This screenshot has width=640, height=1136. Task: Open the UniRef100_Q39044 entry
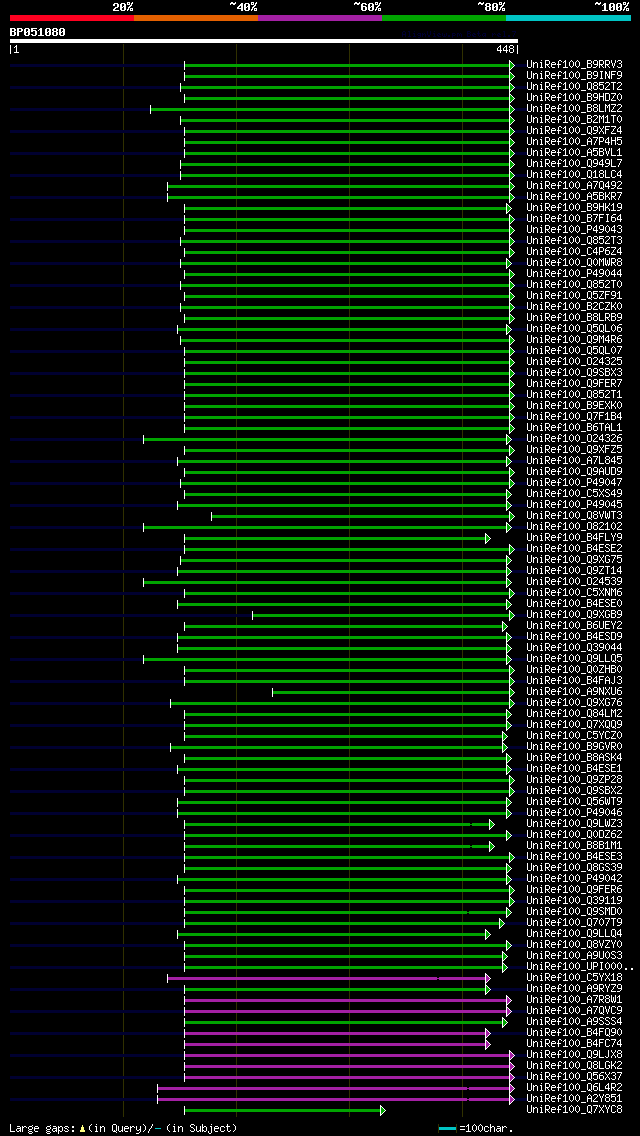coord(574,647)
